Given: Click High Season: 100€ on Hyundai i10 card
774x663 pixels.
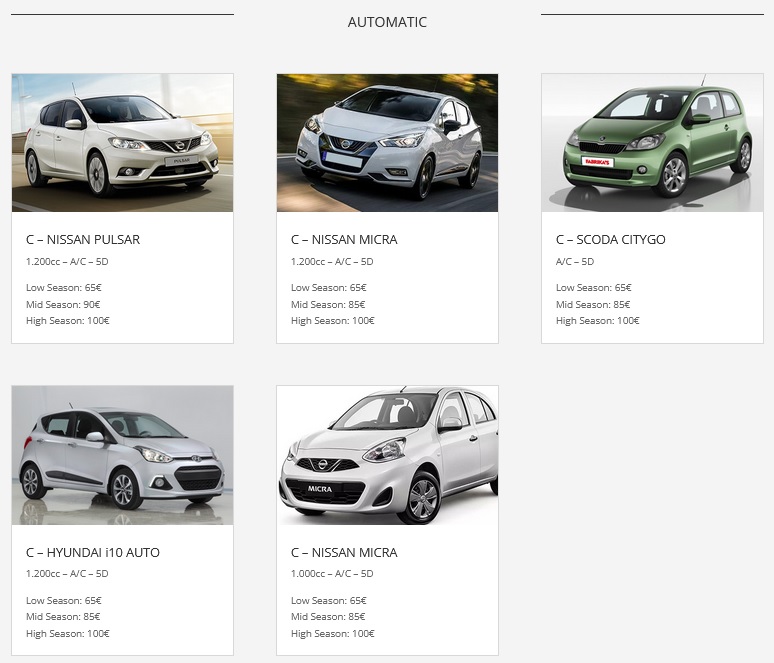Looking at the screenshot, I should 67,634.
